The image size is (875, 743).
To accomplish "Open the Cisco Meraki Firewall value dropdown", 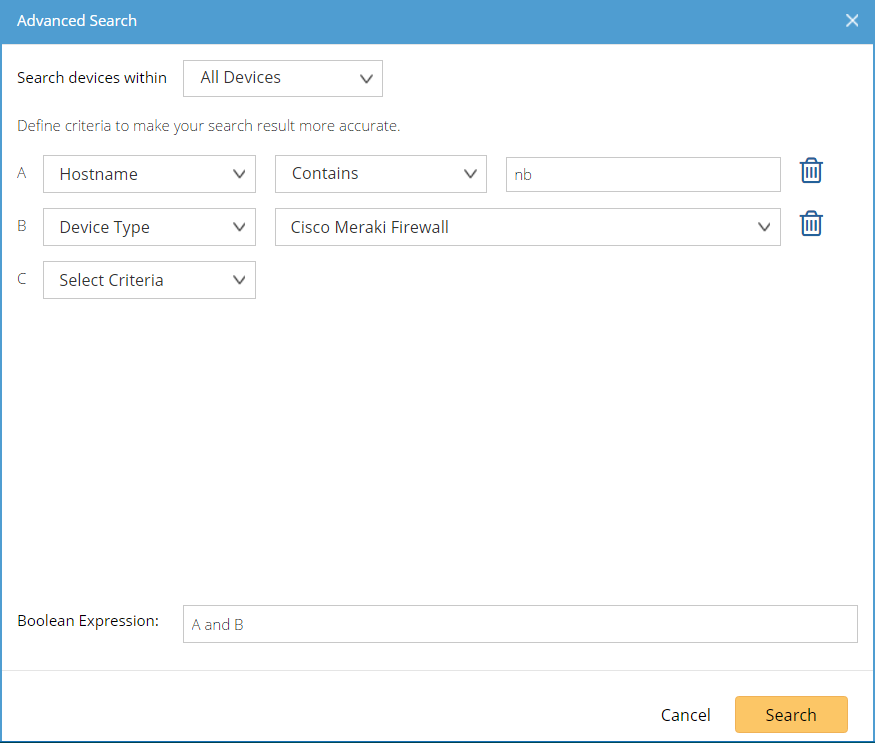I will (527, 227).
